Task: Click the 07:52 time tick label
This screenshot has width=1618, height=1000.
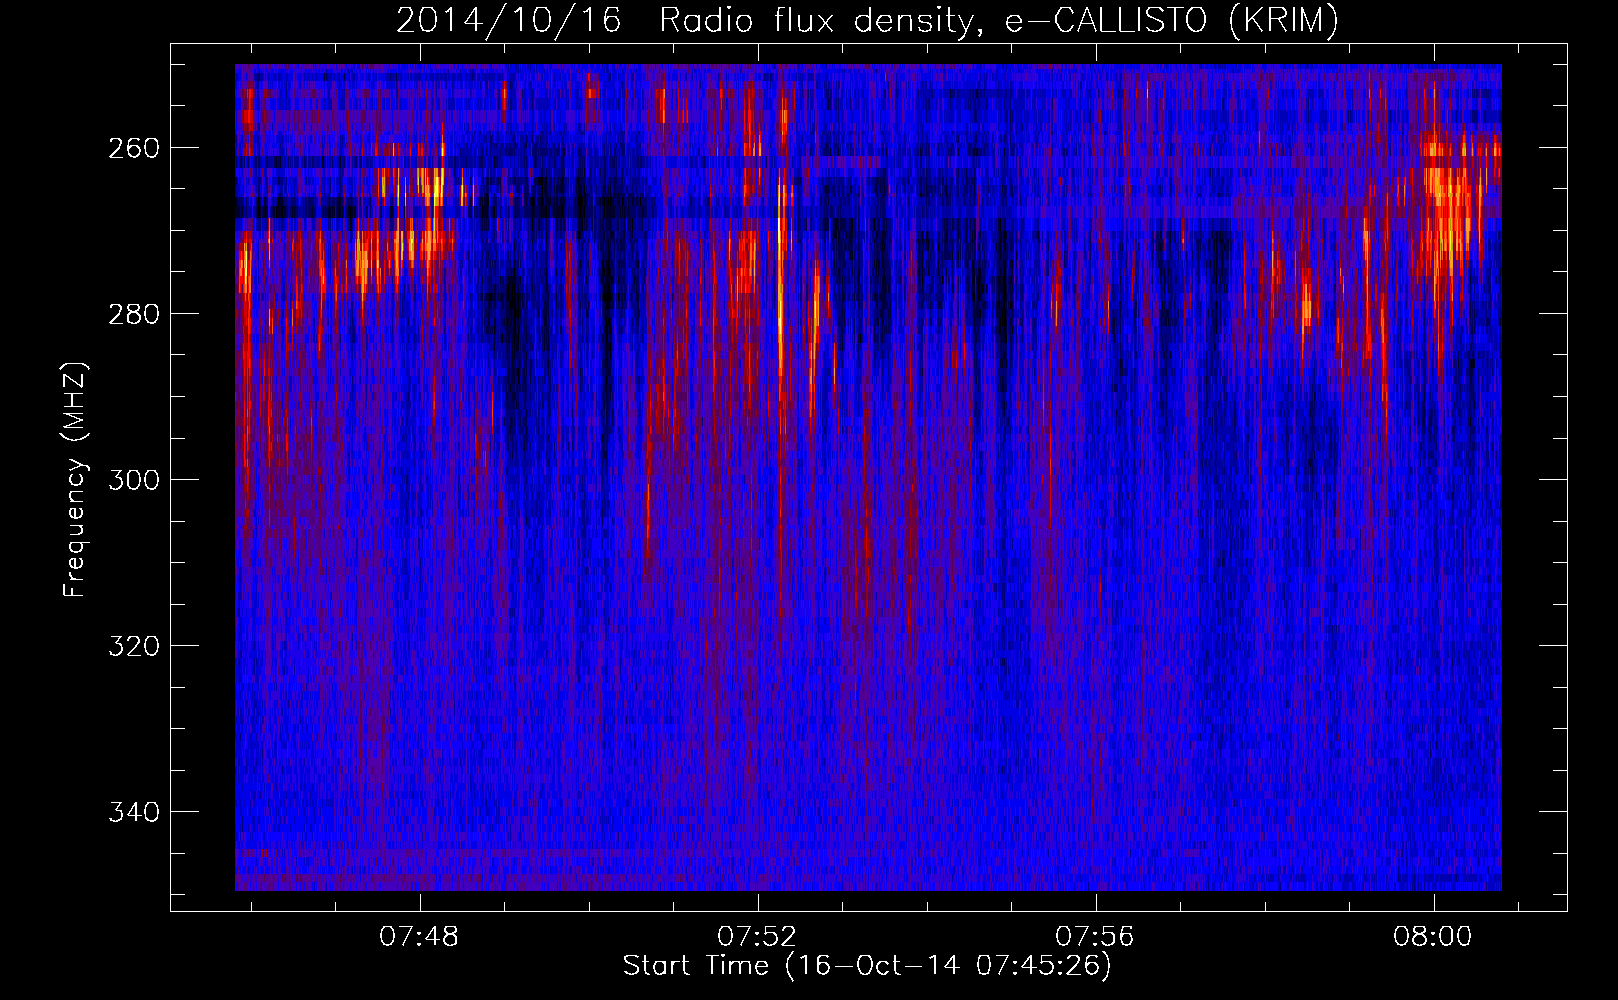Action: (x=758, y=937)
